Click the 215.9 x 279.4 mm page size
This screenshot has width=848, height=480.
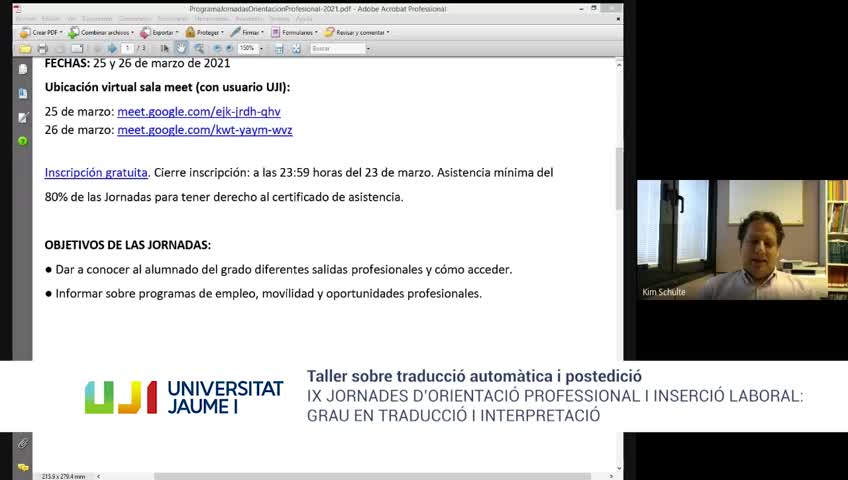63,476
